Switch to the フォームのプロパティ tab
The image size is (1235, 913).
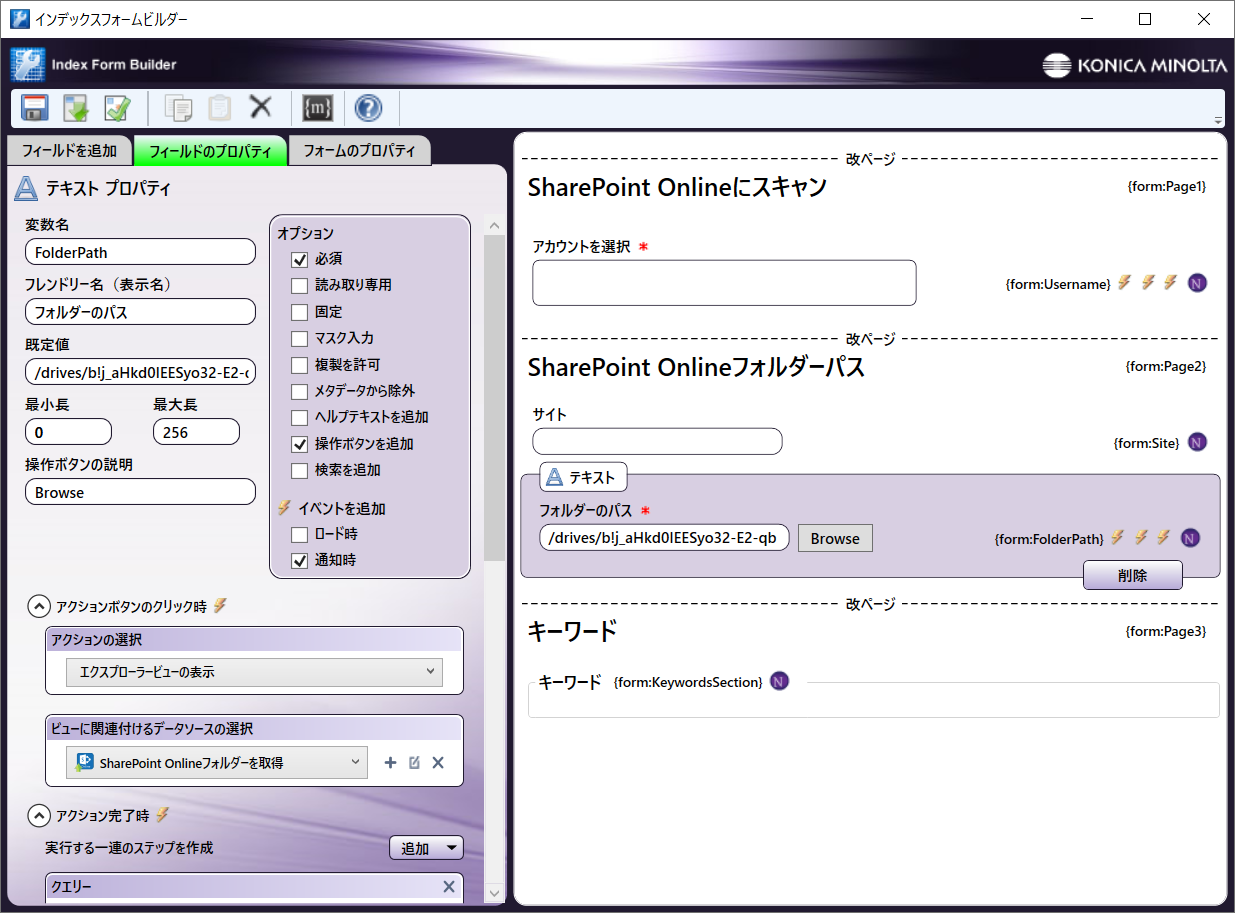359,151
